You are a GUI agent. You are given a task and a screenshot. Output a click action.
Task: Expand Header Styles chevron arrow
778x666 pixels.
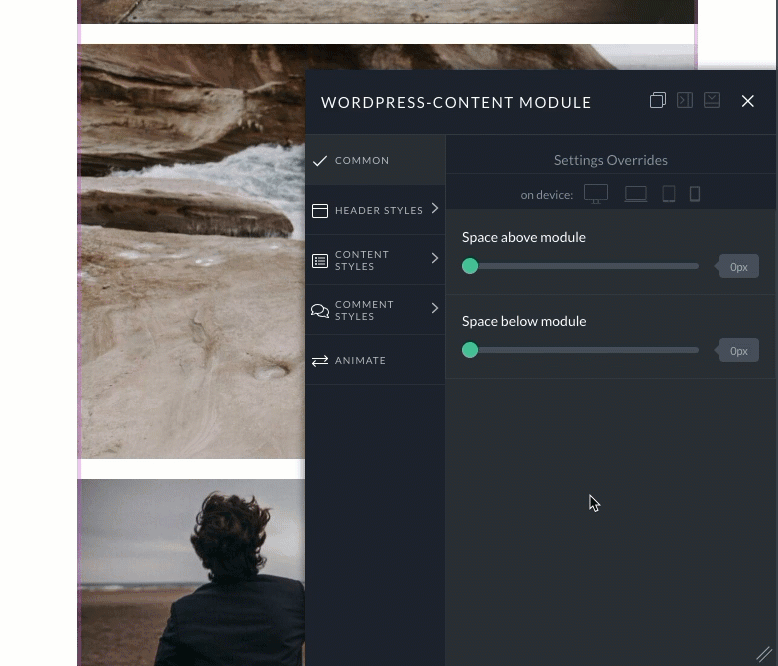435,208
